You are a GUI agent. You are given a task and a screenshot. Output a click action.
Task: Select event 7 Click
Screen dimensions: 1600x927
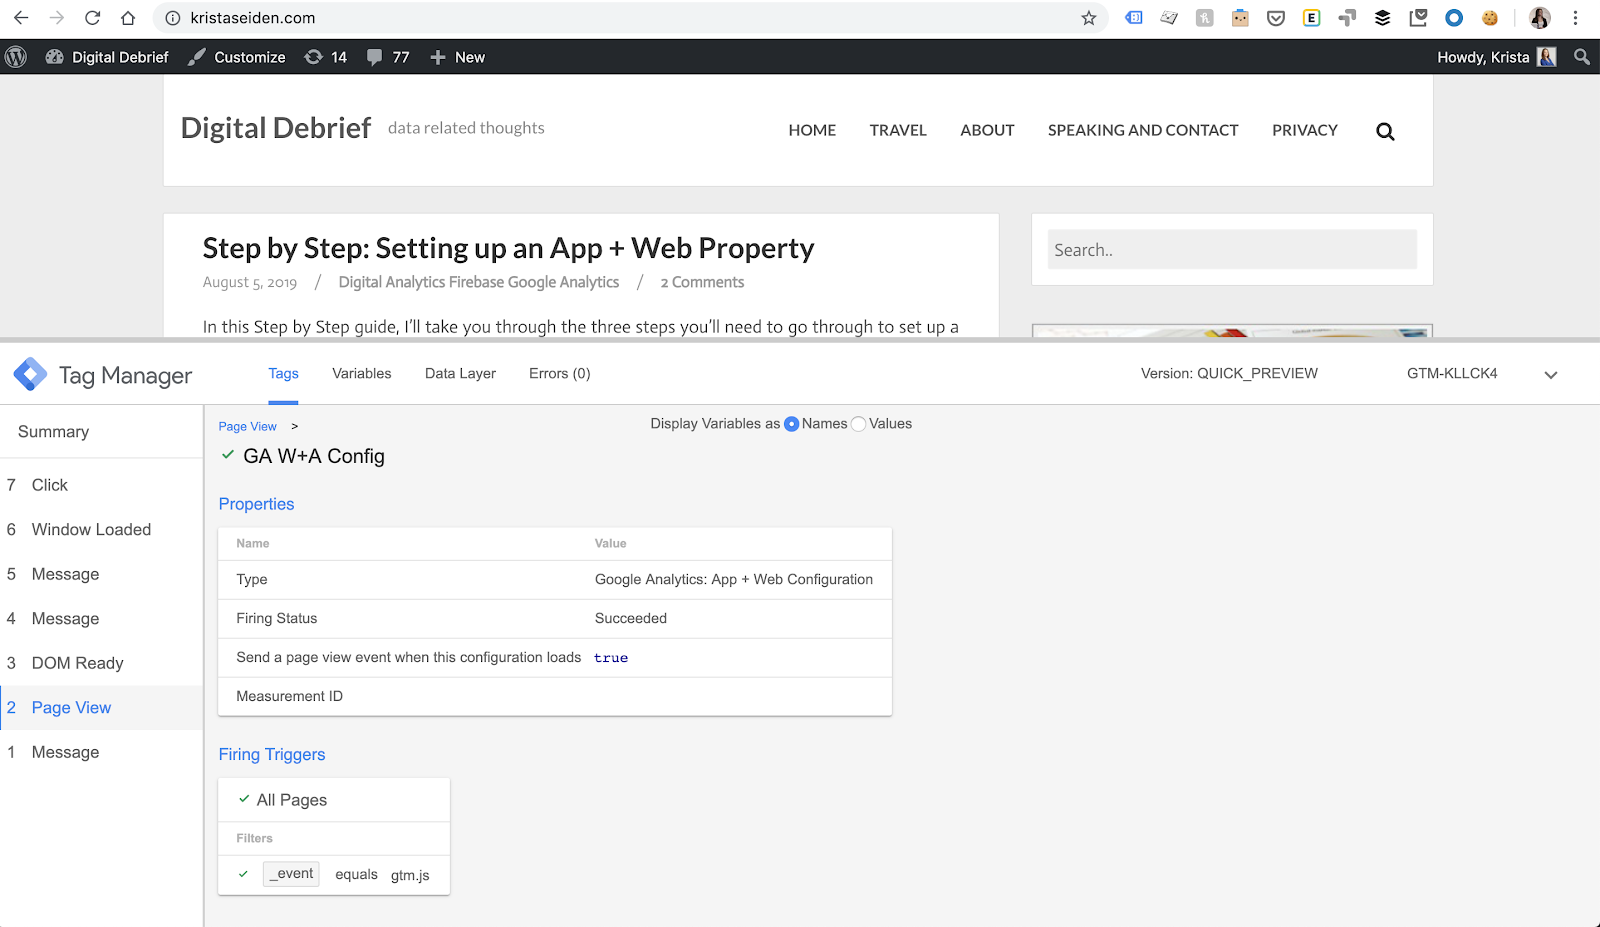(101, 485)
